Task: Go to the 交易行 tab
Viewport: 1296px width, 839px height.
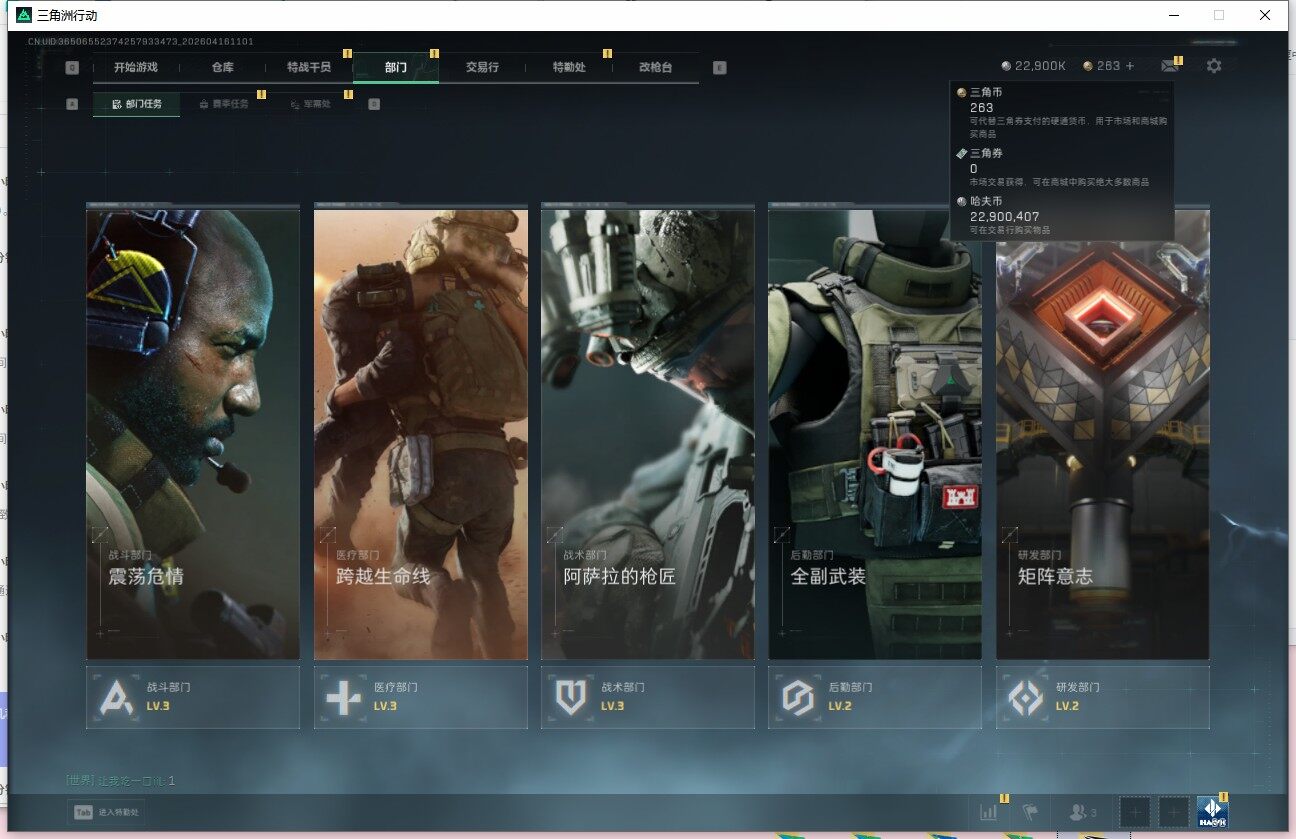Action: pos(482,67)
